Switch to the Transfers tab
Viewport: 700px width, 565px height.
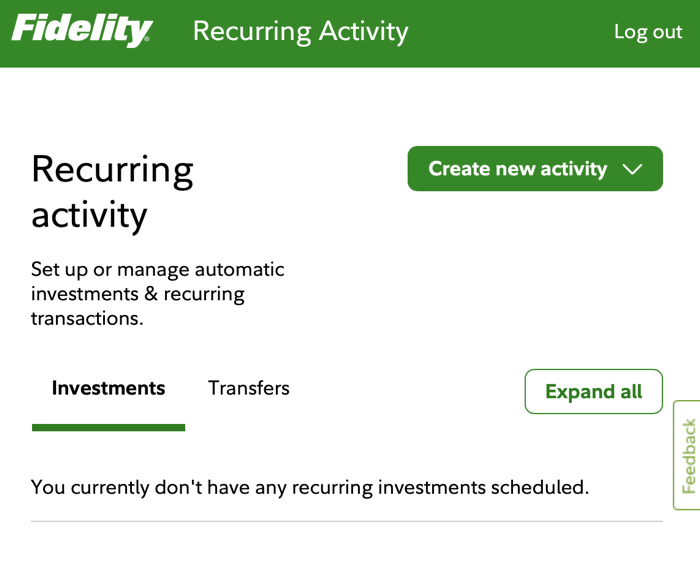point(249,388)
